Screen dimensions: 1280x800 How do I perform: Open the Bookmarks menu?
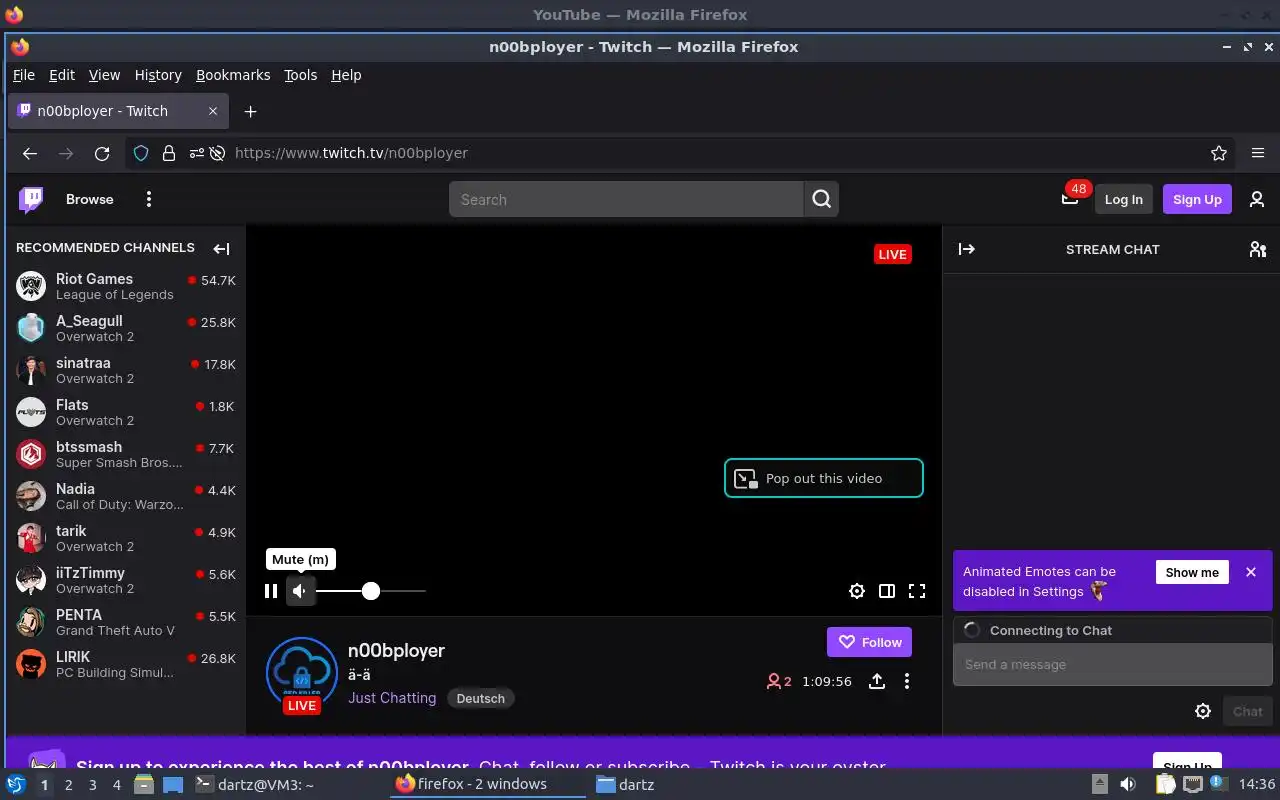point(233,75)
